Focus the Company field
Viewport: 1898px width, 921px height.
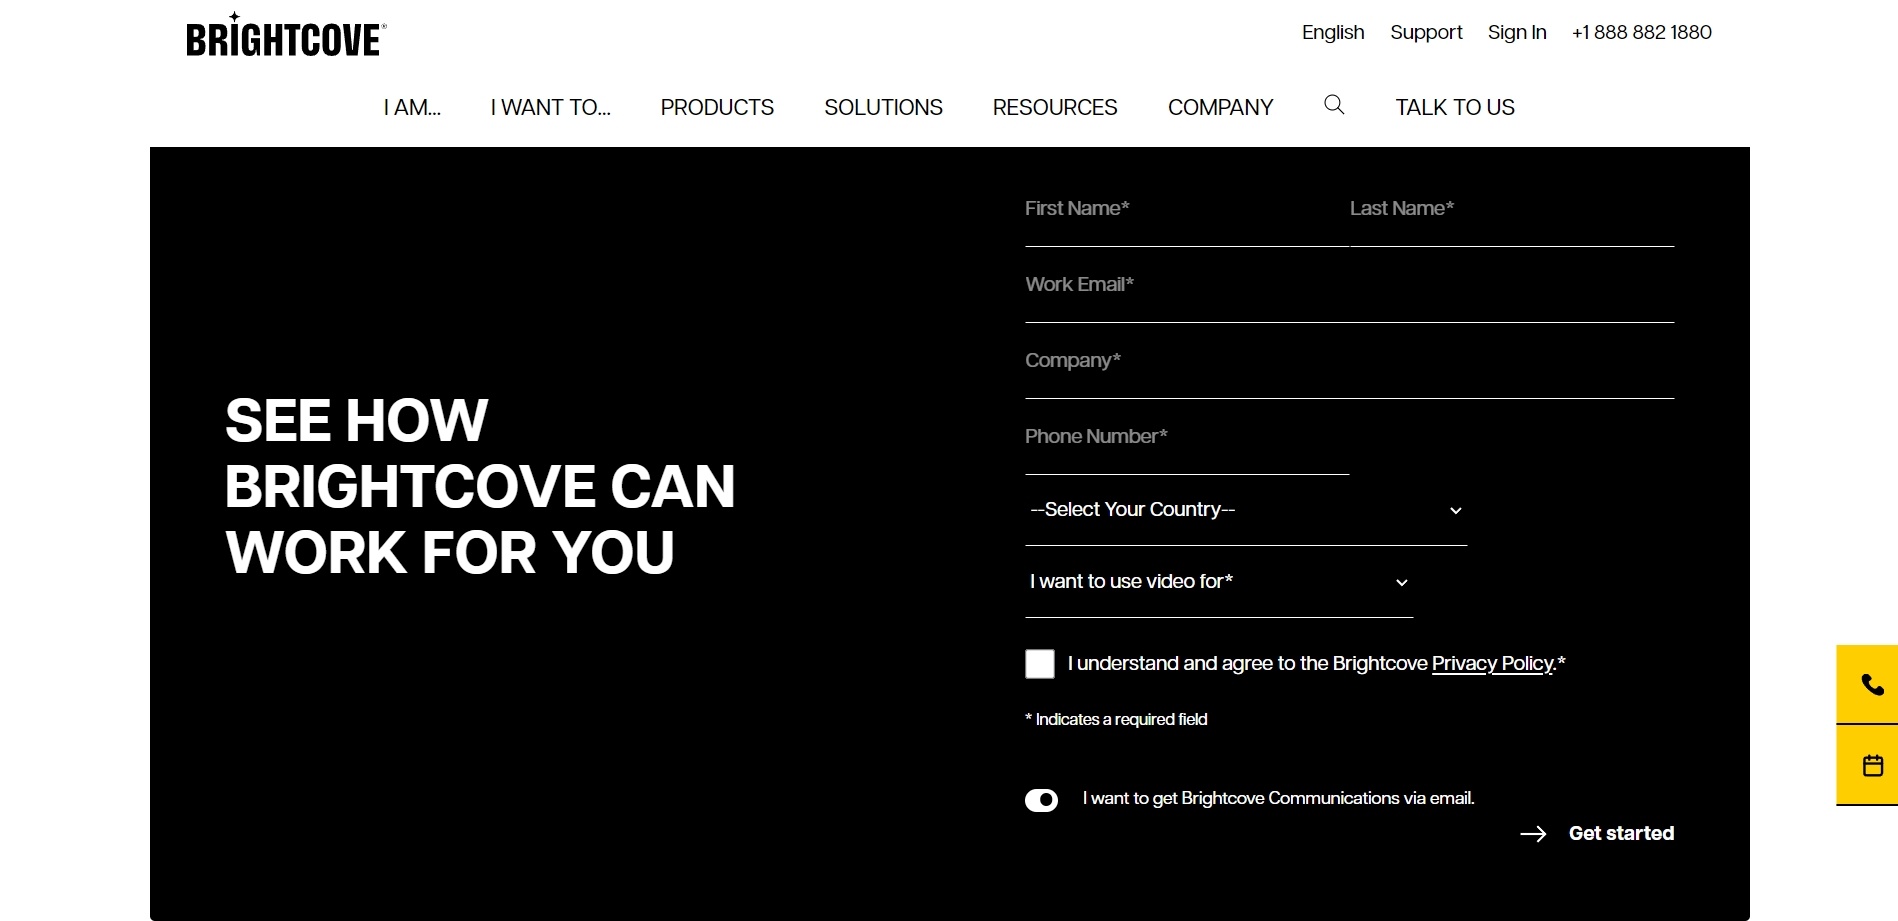point(1349,361)
